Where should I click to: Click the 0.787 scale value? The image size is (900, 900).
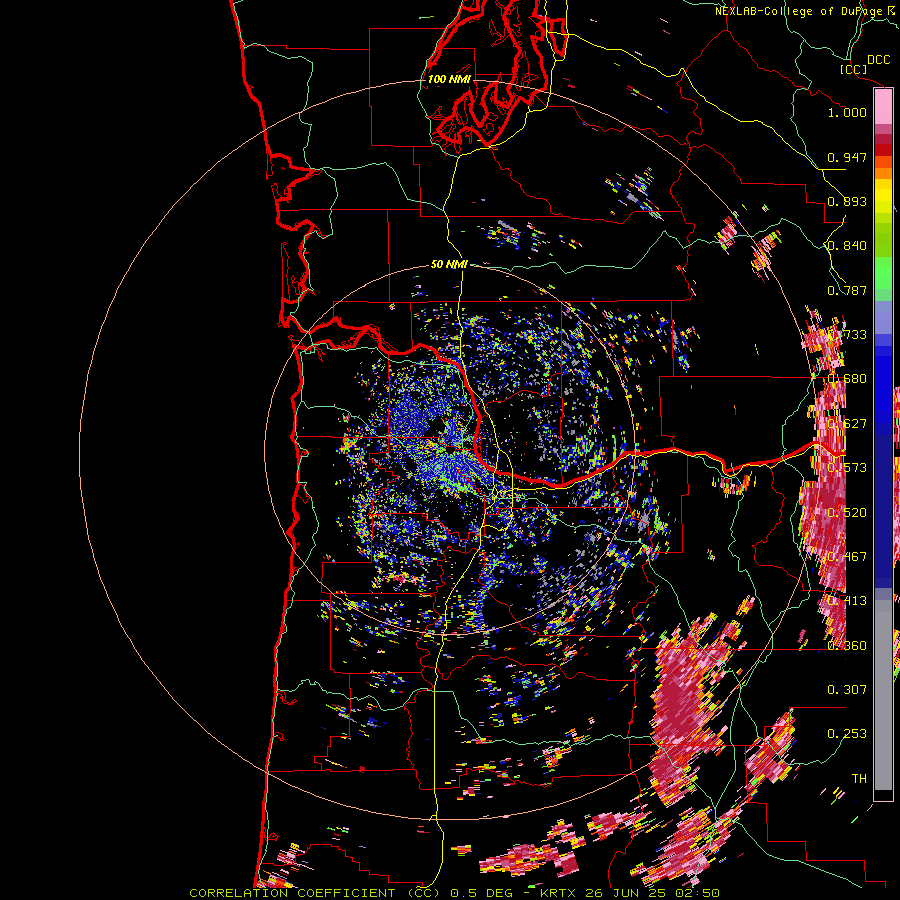point(847,290)
